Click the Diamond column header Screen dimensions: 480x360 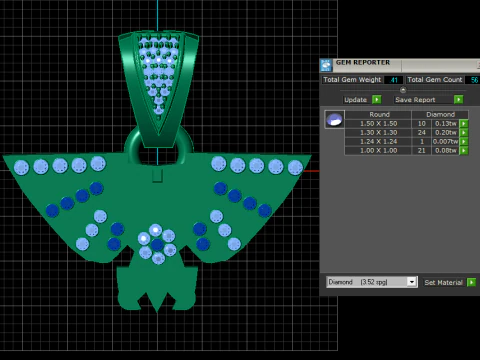[x=440, y=115]
